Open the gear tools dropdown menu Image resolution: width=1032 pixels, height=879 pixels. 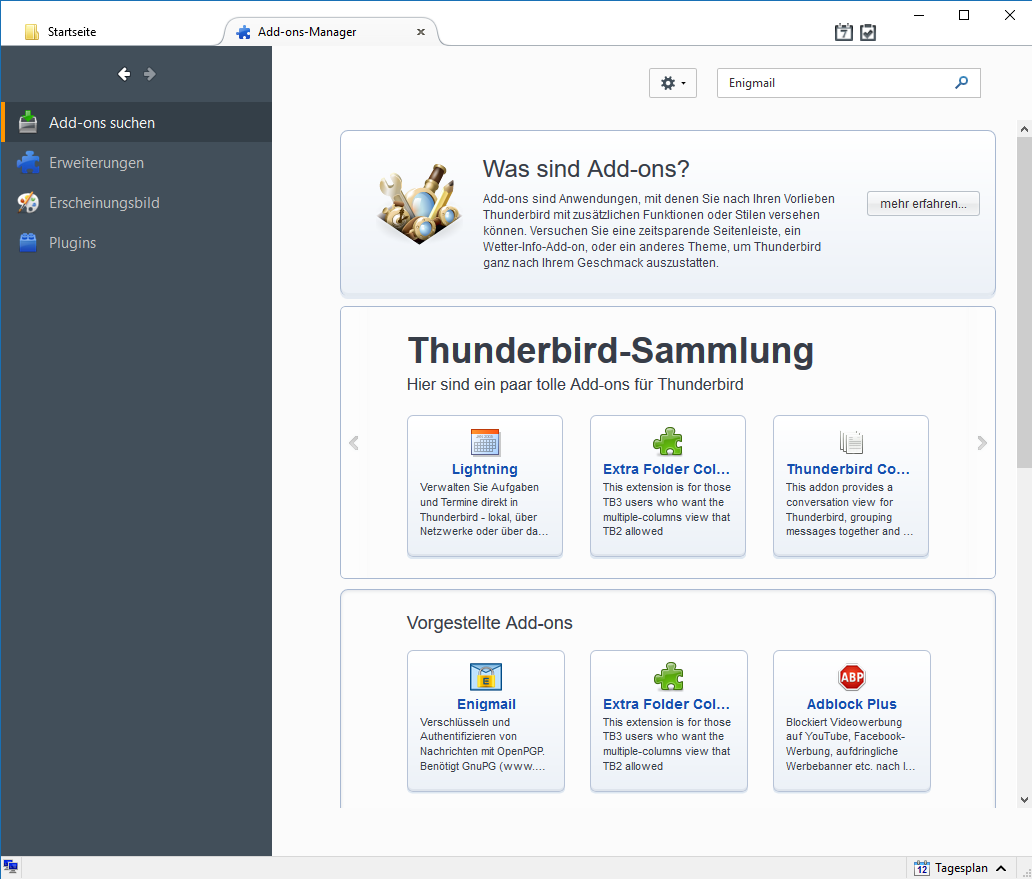[x=673, y=83]
